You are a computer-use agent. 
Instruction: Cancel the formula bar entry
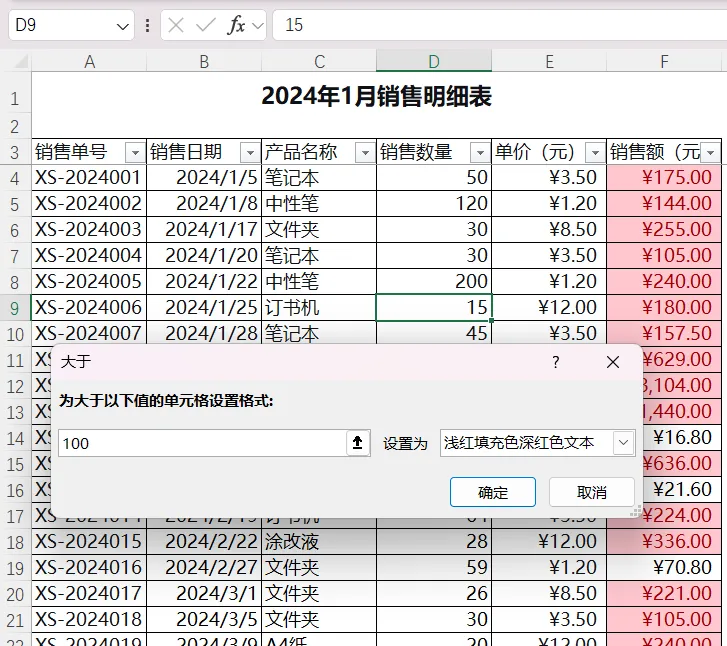point(176,25)
